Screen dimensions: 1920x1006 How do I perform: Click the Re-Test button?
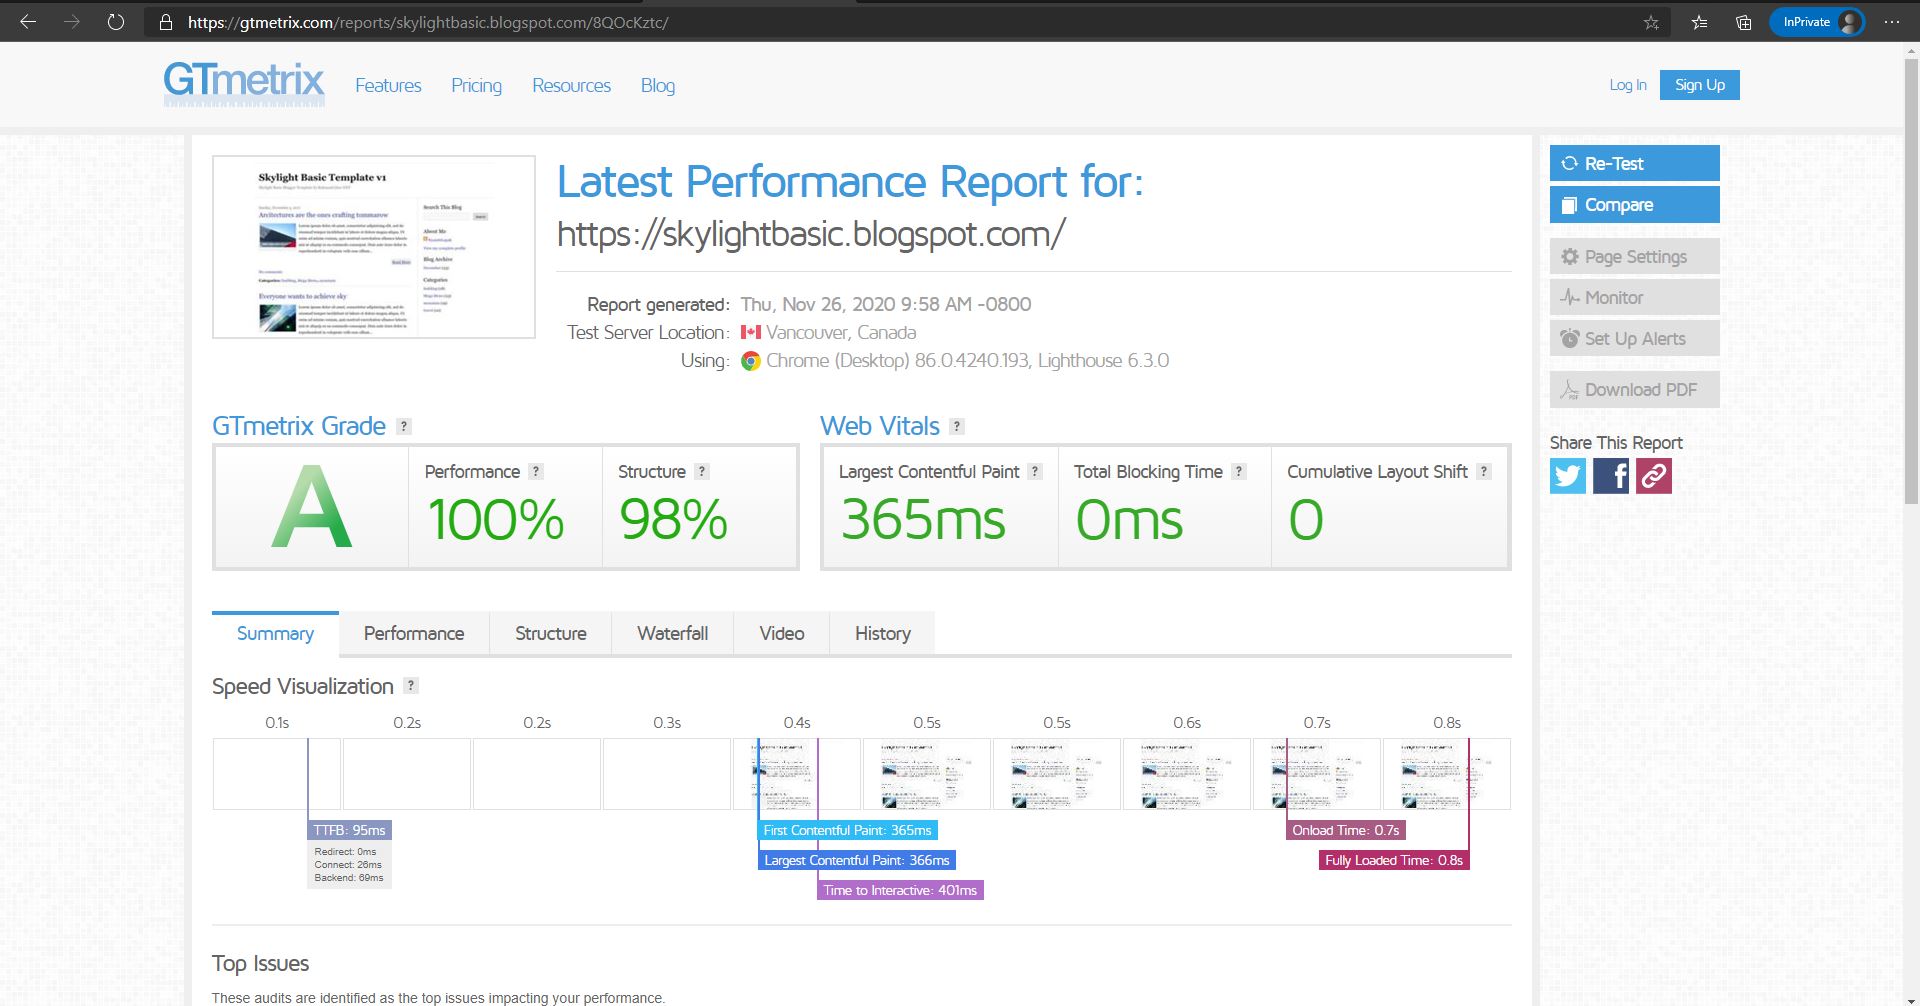pos(1635,163)
